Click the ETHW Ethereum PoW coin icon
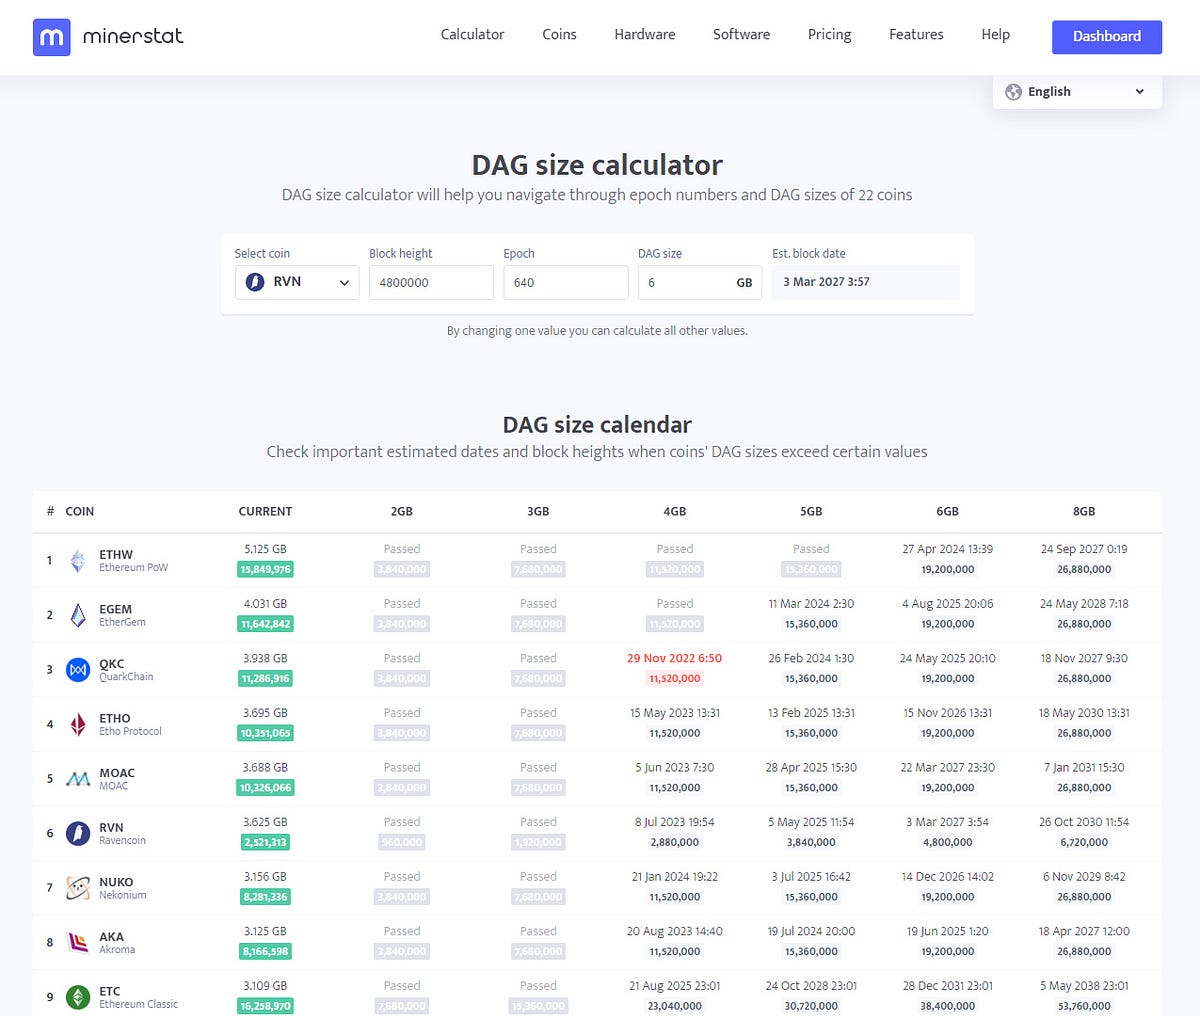The width and height of the screenshot is (1200, 1016). [x=78, y=561]
